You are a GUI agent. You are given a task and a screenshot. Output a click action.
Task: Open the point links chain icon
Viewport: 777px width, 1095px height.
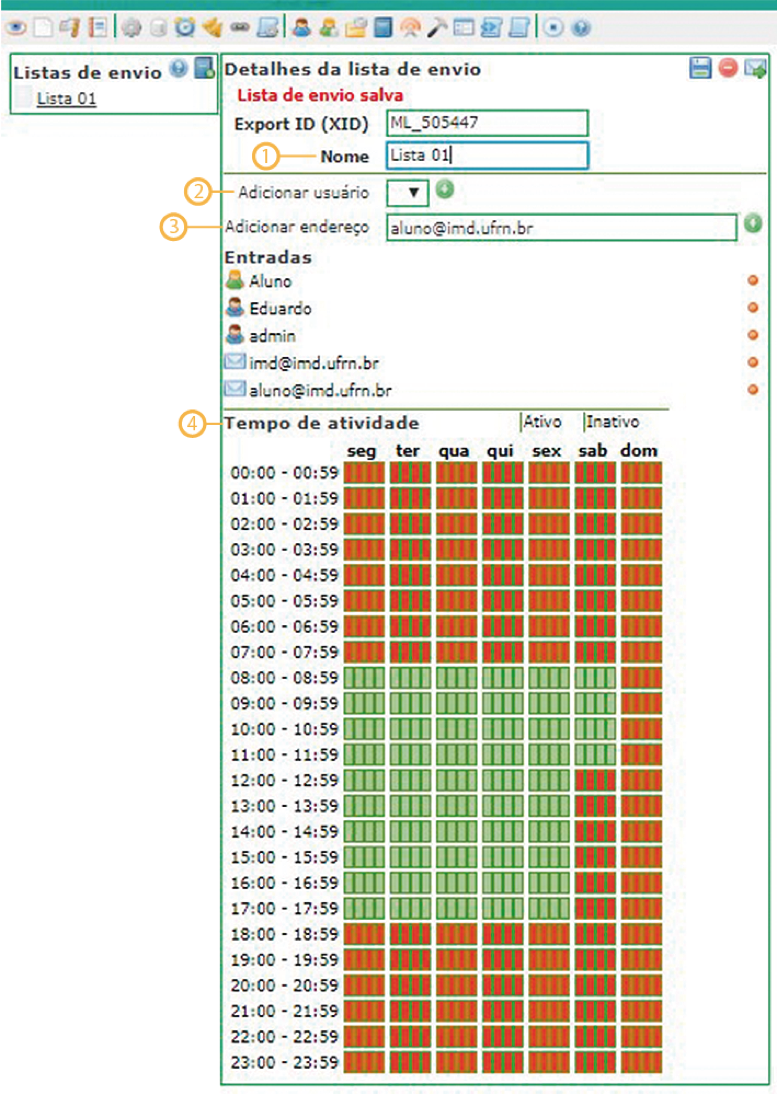tap(239, 28)
